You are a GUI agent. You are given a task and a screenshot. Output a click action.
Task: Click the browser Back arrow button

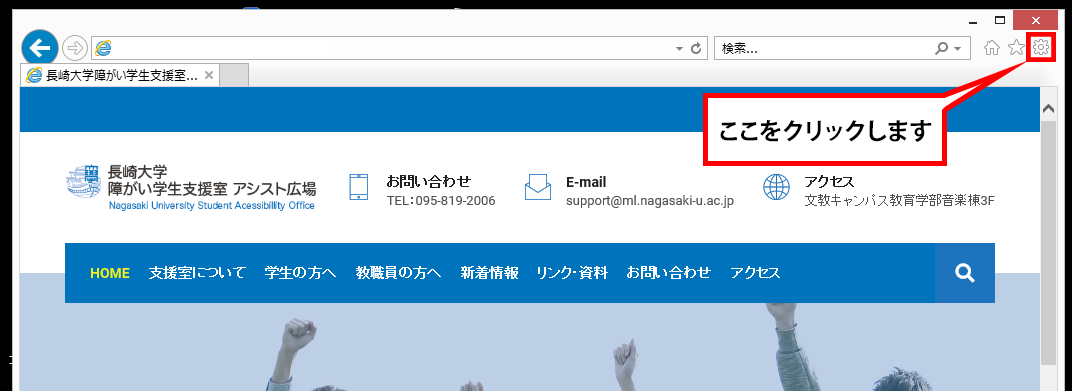[40, 47]
